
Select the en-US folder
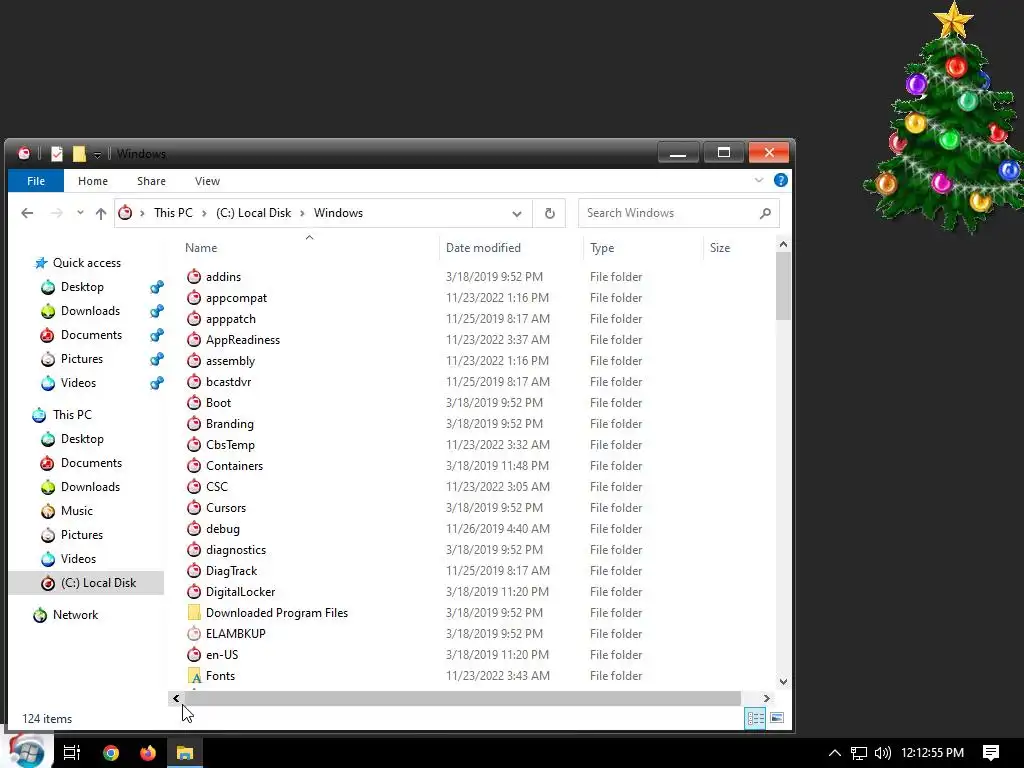222,654
